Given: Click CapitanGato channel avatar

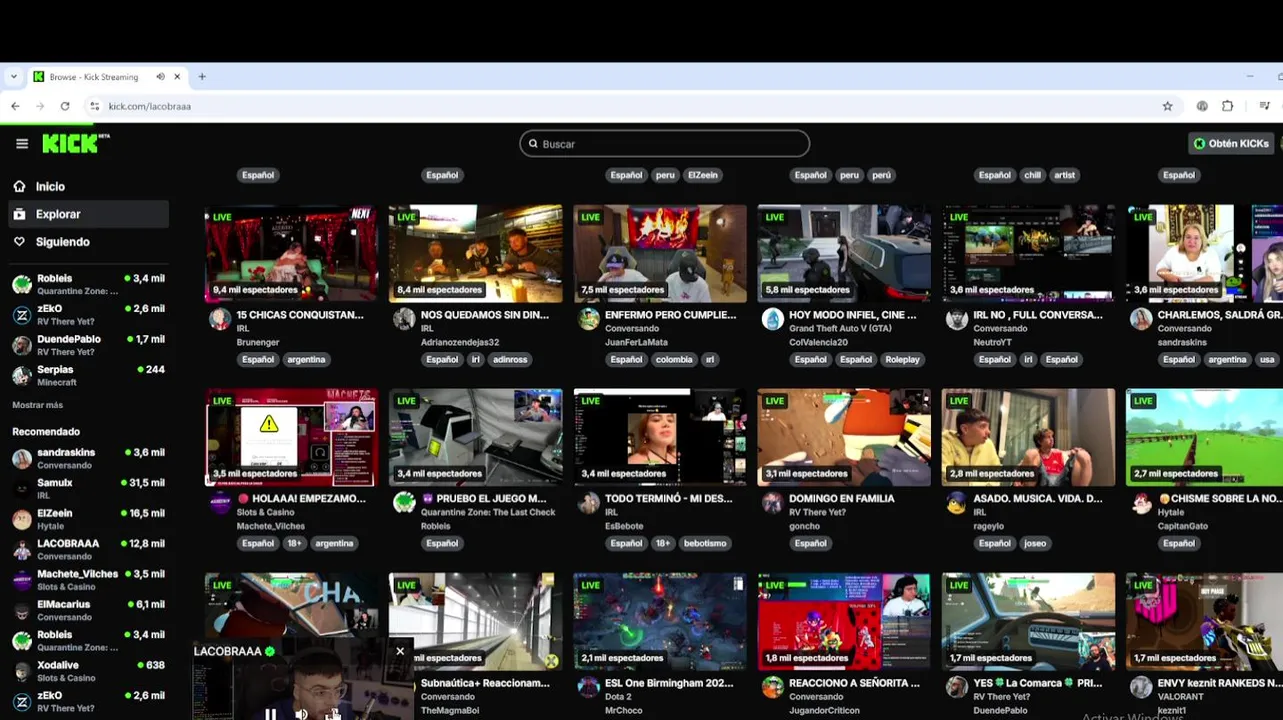Looking at the screenshot, I should [x=1141, y=503].
